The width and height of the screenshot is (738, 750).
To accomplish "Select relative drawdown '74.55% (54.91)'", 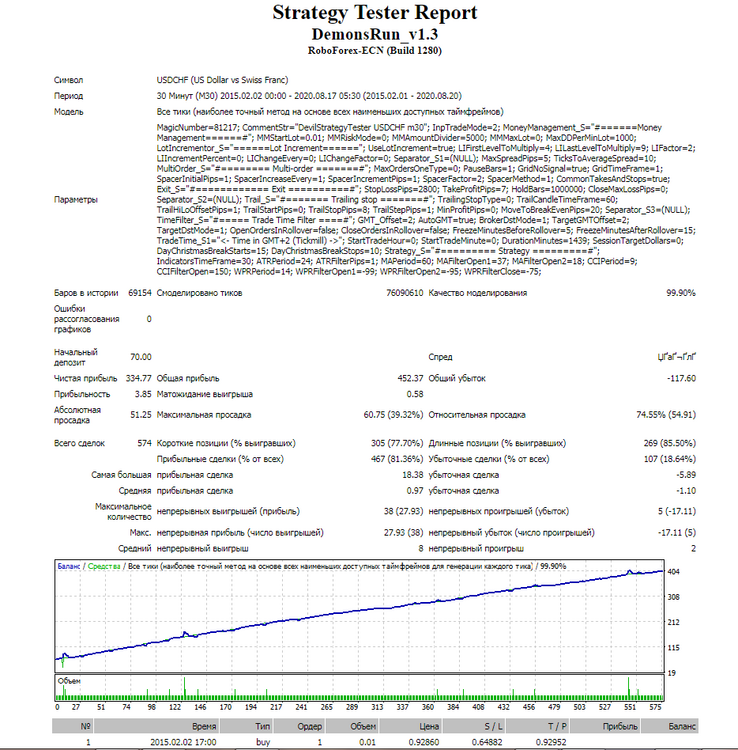I will [x=666, y=415].
